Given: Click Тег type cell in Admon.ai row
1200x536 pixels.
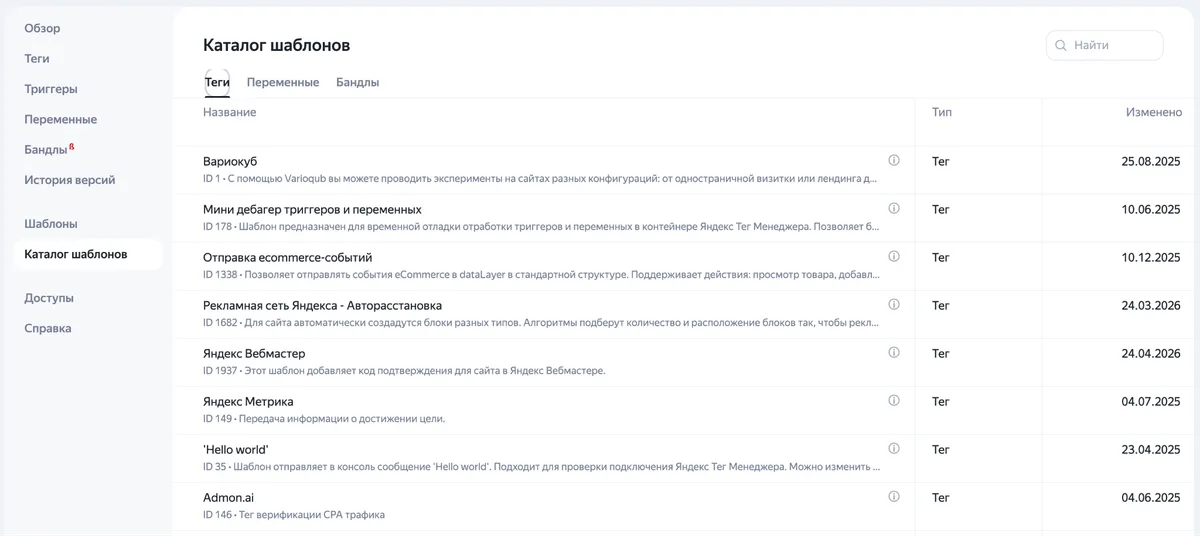Looking at the screenshot, I should pos(941,497).
